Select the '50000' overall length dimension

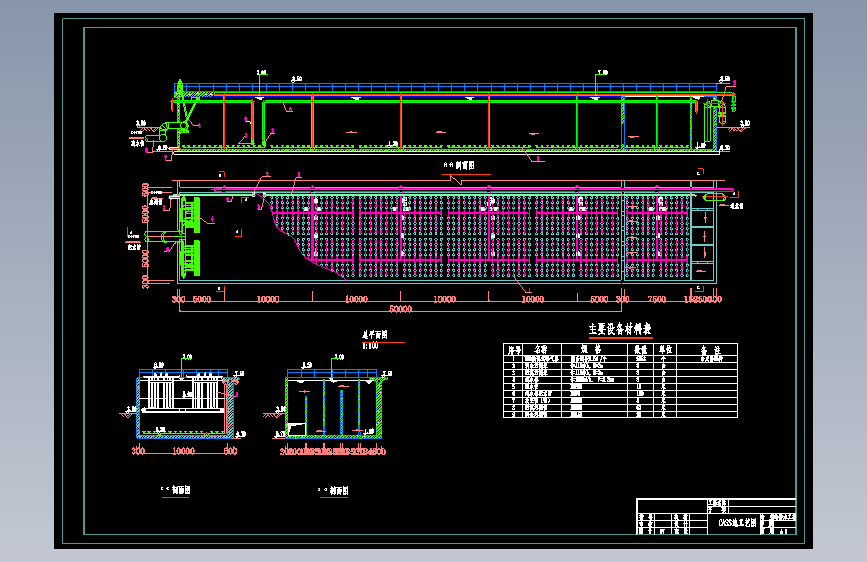pos(401,309)
